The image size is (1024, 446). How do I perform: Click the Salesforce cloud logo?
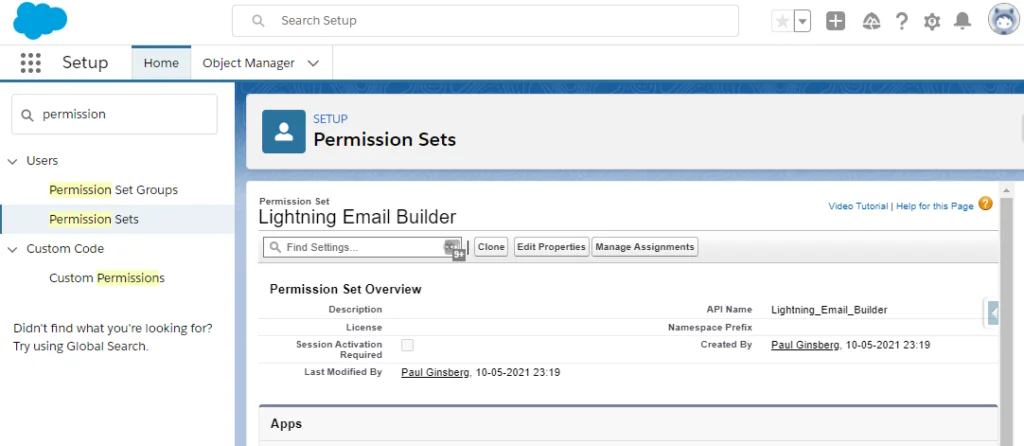point(40,21)
